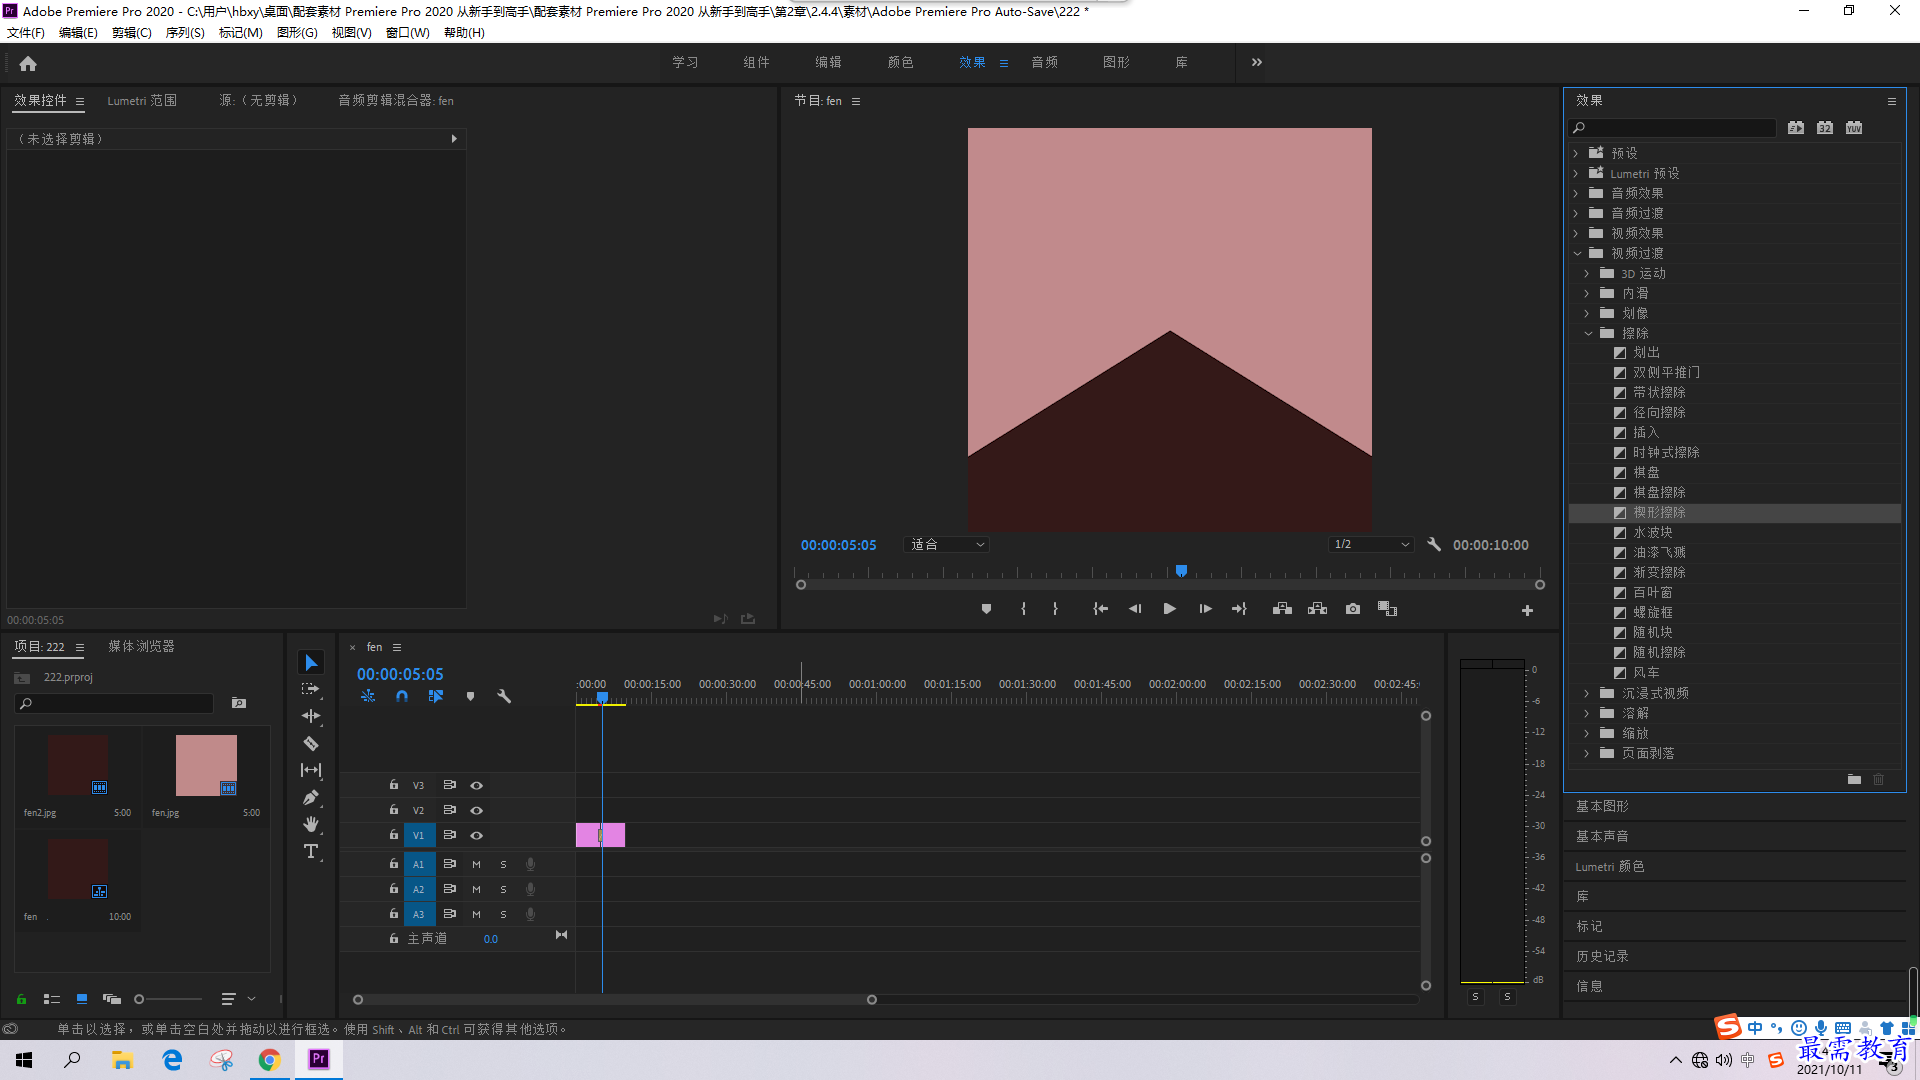1920x1080 pixels.
Task: Switch to the 编辑 workspace tab
Action: click(x=828, y=62)
